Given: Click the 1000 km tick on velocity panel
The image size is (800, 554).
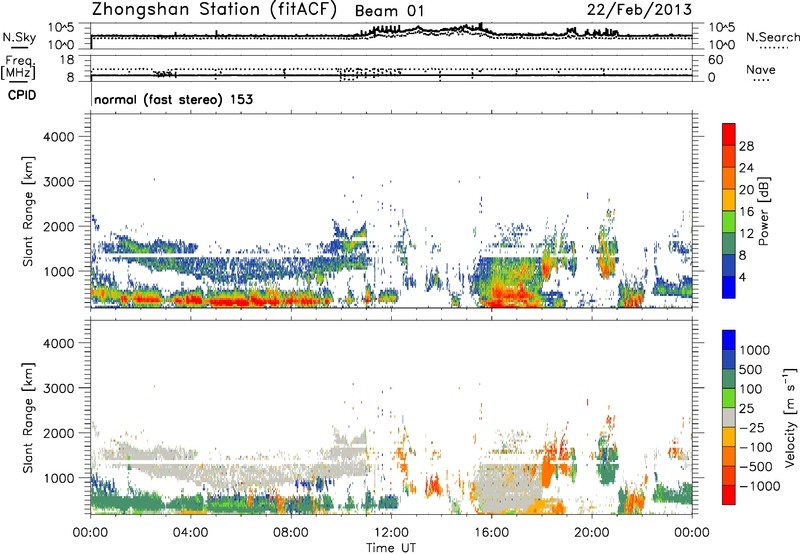Looking at the screenshot, I should [58, 477].
